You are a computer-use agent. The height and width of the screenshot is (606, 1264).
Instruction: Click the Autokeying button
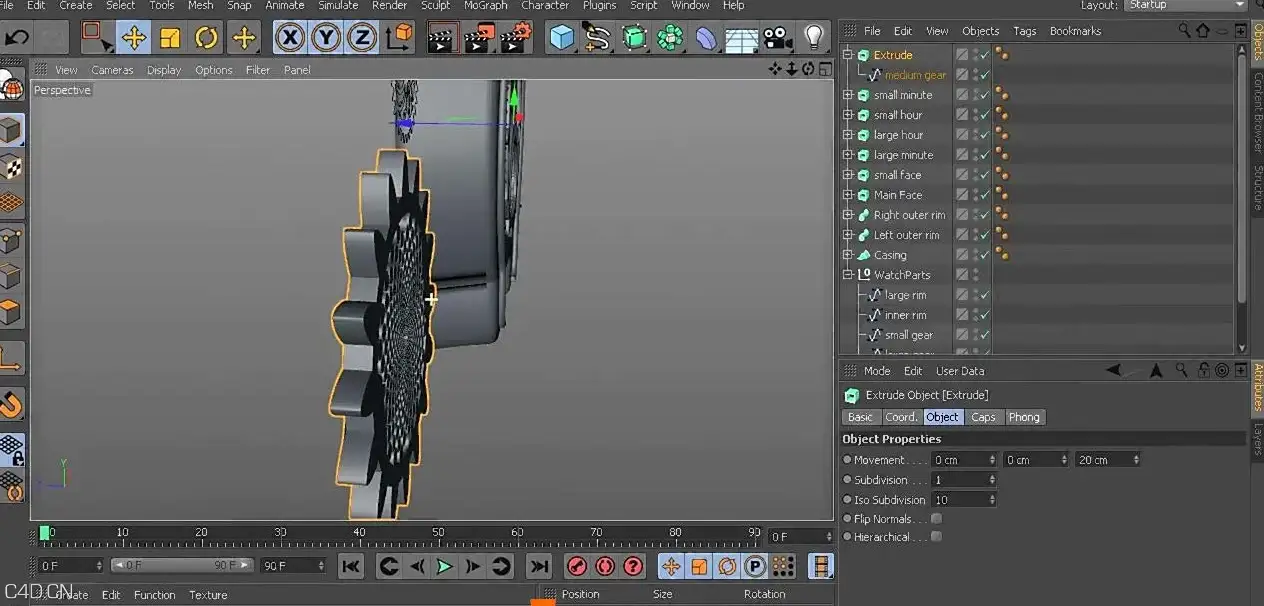pyautogui.click(x=605, y=567)
